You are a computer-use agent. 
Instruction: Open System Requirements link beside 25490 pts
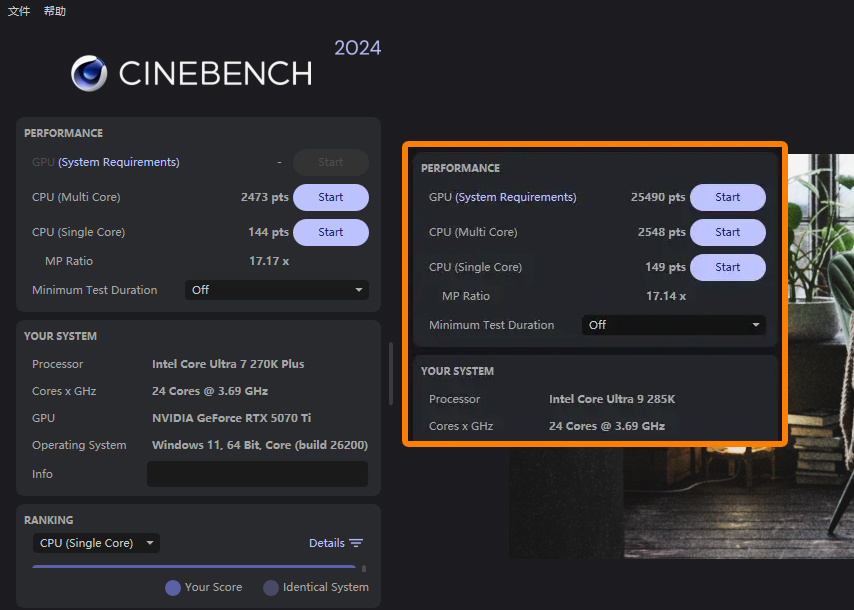click(516, 198)
